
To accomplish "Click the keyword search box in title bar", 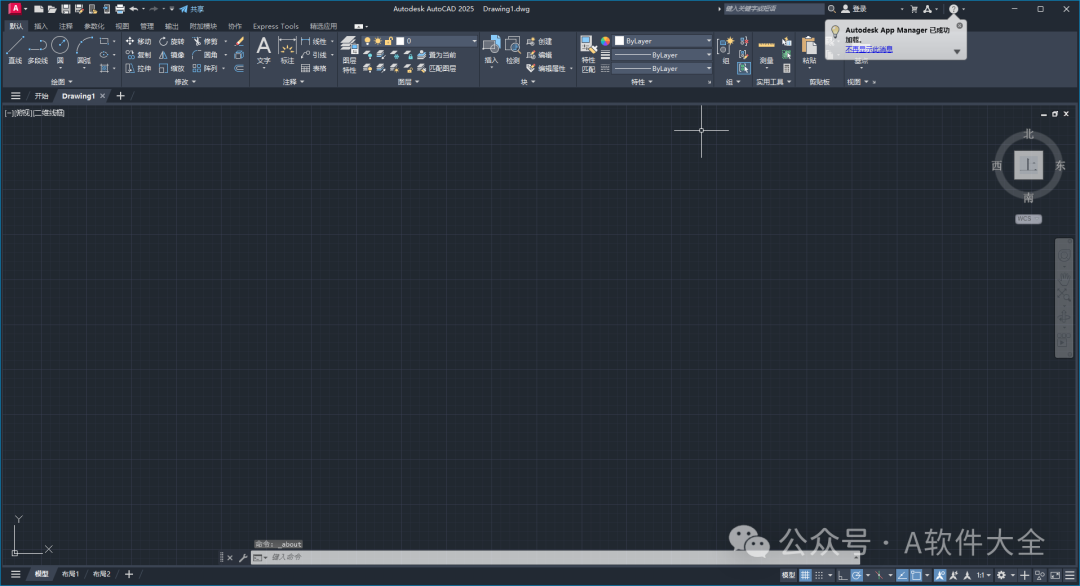I will tap(773, 9).
